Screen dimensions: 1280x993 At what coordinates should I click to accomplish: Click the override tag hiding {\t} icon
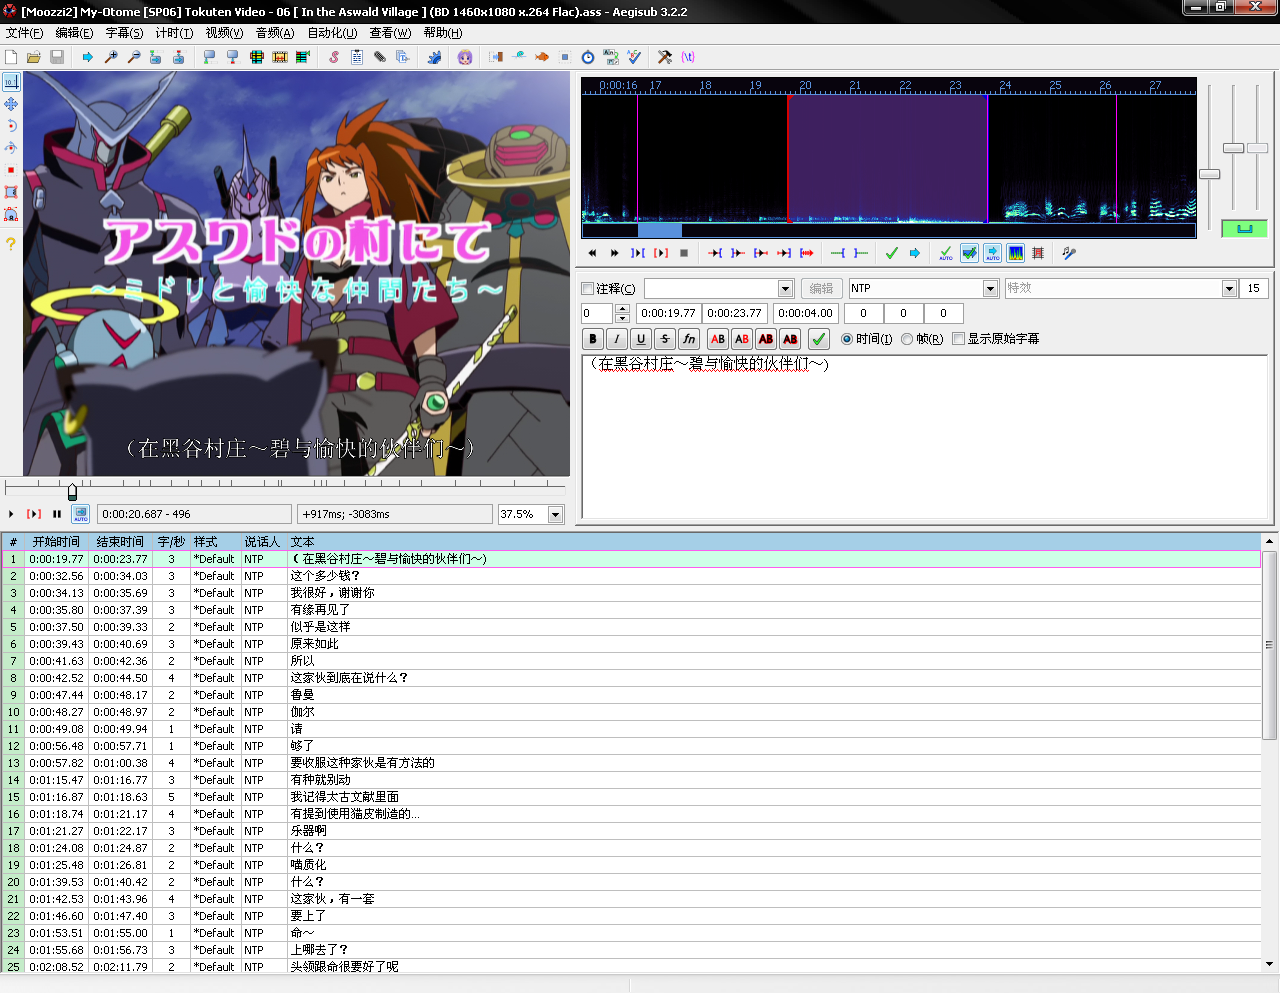pos(687,57)
